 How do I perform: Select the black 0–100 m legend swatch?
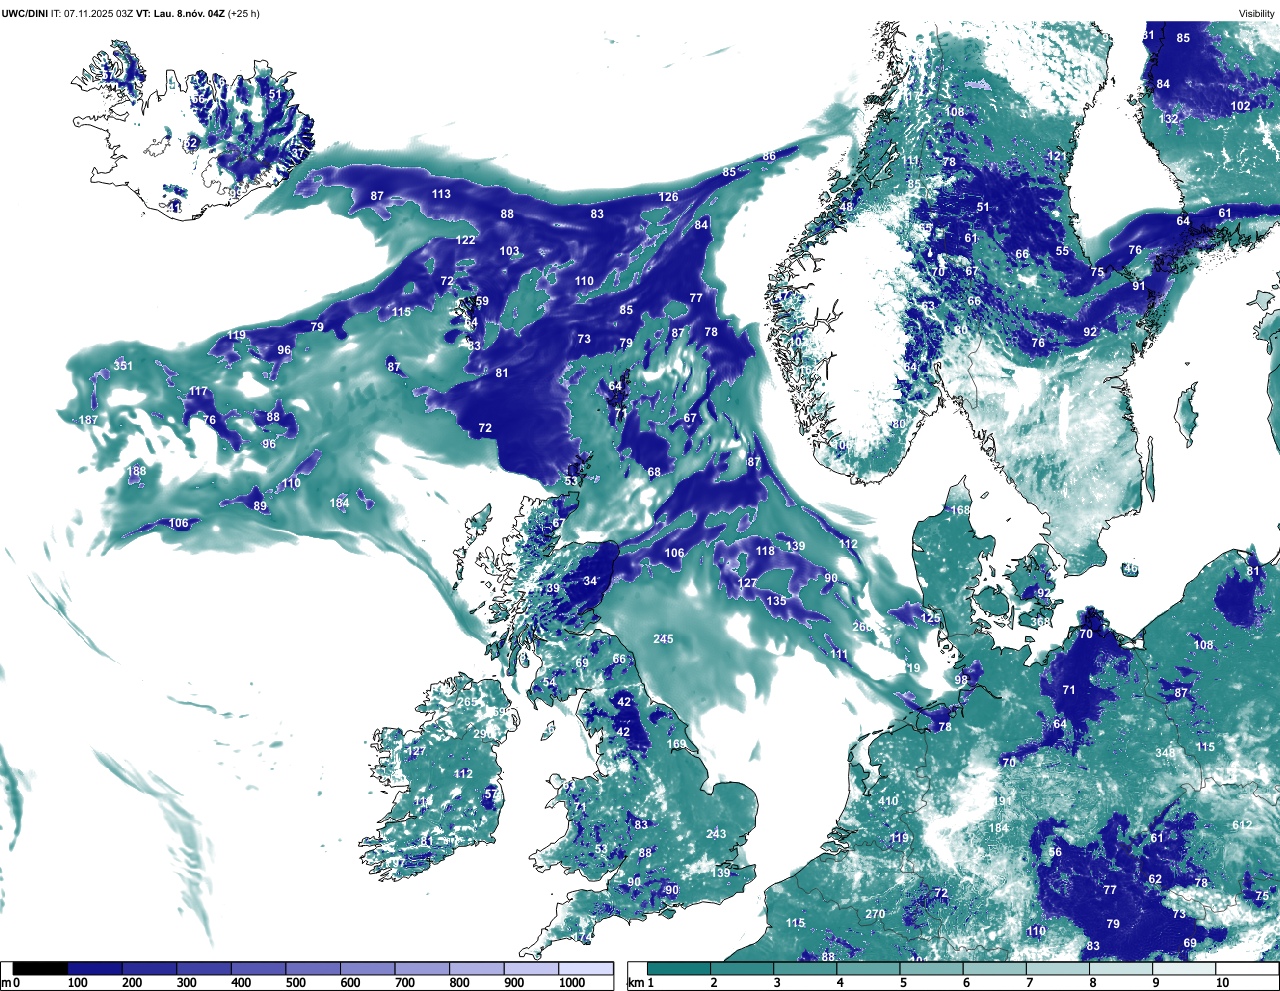40,969
